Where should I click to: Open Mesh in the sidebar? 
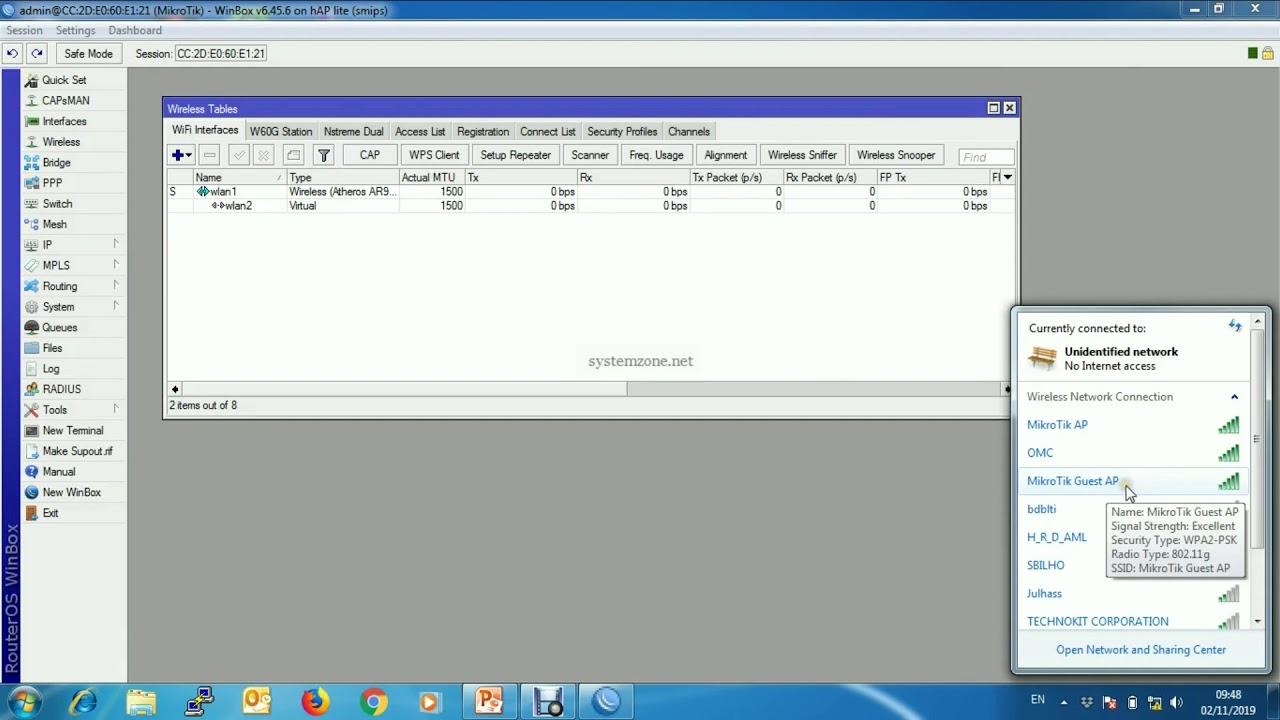point(54,224)
